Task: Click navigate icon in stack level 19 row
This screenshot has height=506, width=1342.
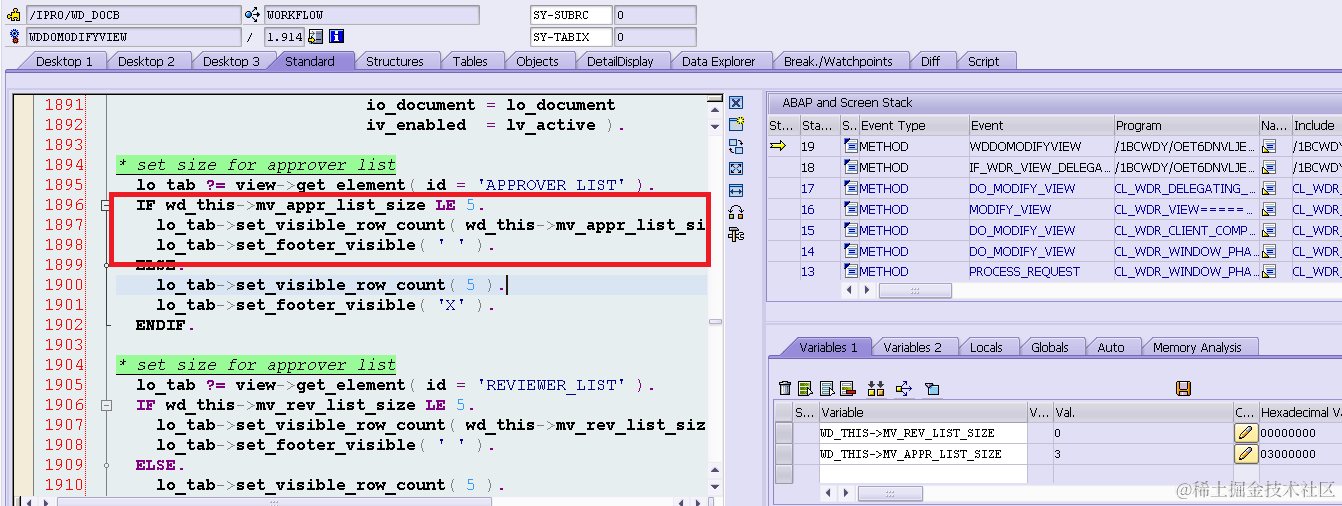Action: [x=1269, y=147]
